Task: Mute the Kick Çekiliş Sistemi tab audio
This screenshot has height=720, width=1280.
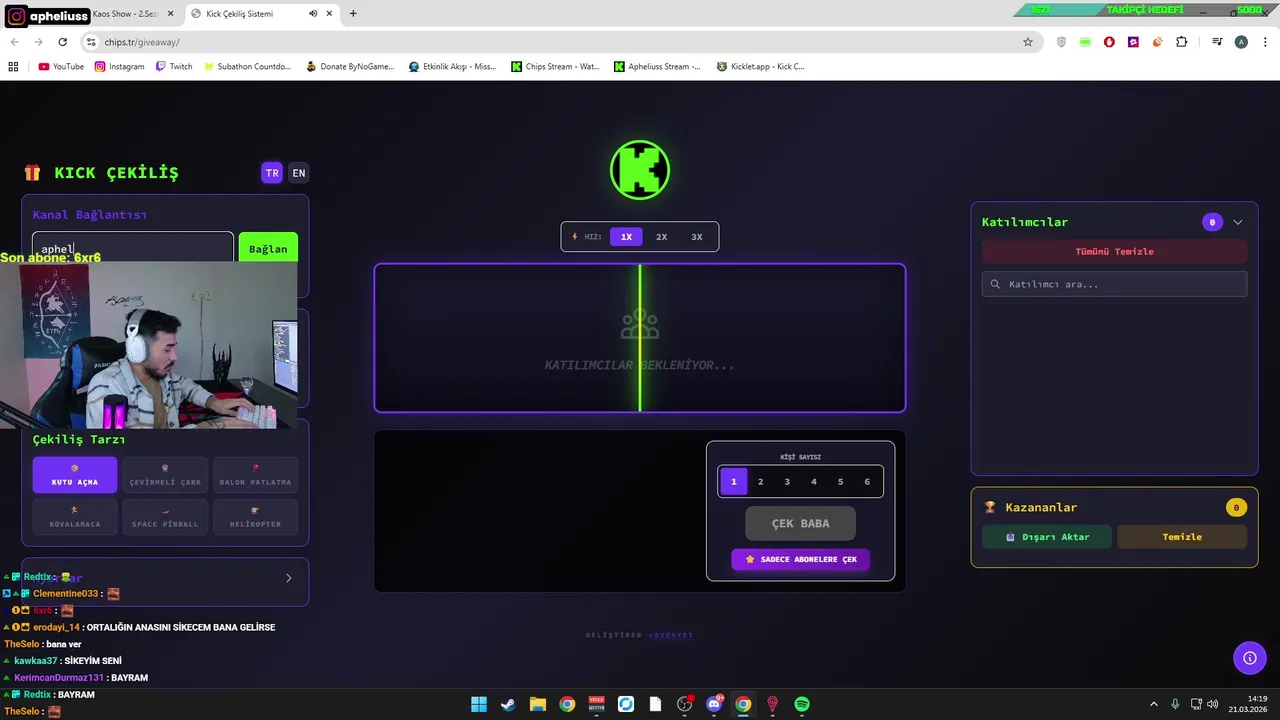Action: [x=313, y=14]
